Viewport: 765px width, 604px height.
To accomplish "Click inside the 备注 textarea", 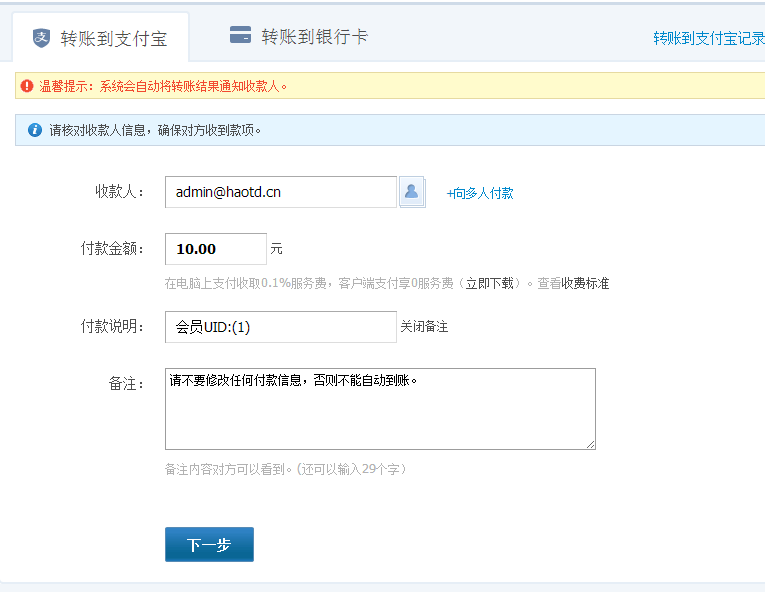I will (380, 409).
